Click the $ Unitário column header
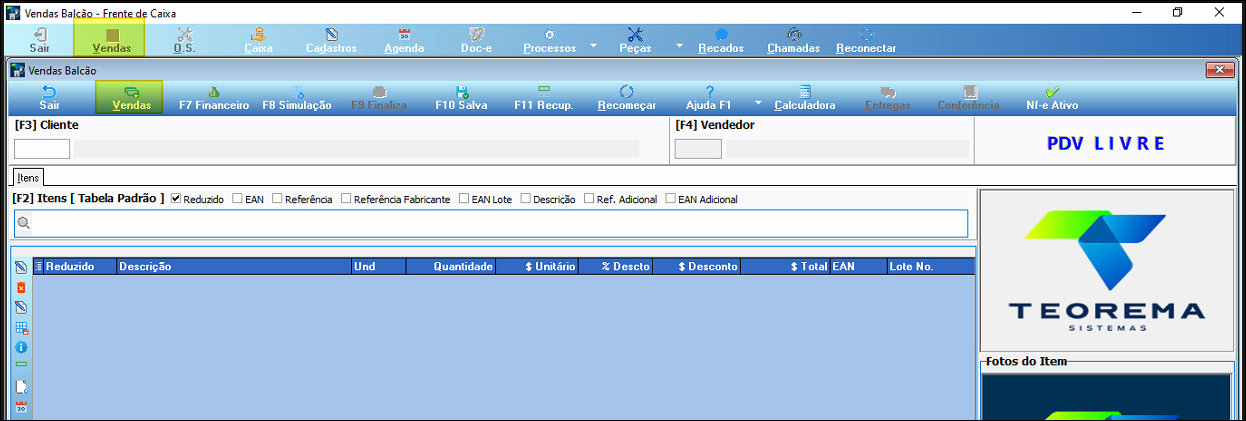 (x=537, y=267)
